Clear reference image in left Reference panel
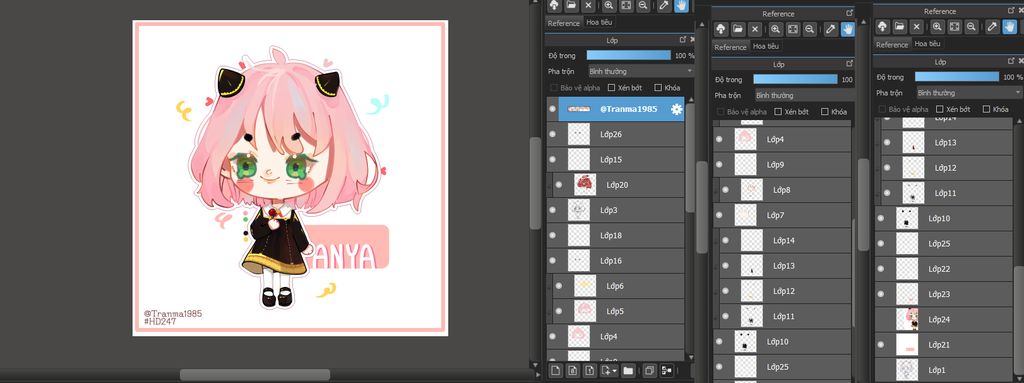 click(x=588, y=5)
